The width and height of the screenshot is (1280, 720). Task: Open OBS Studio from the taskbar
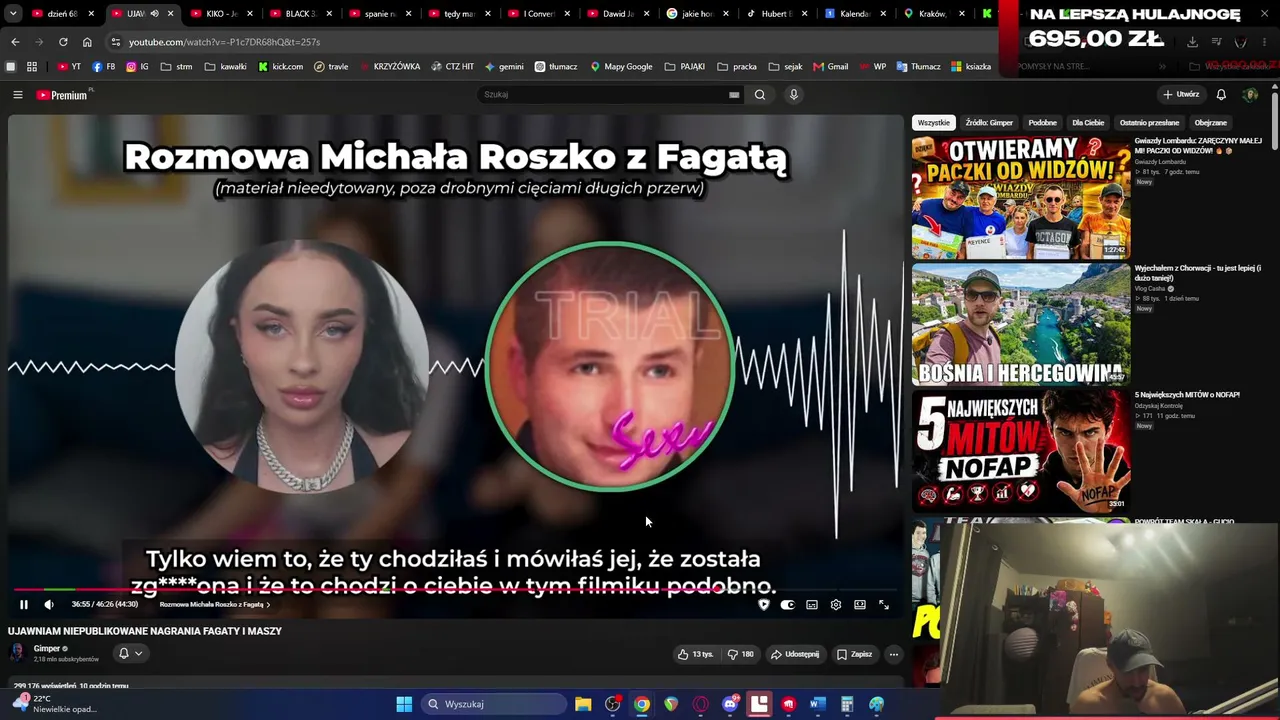613,704
